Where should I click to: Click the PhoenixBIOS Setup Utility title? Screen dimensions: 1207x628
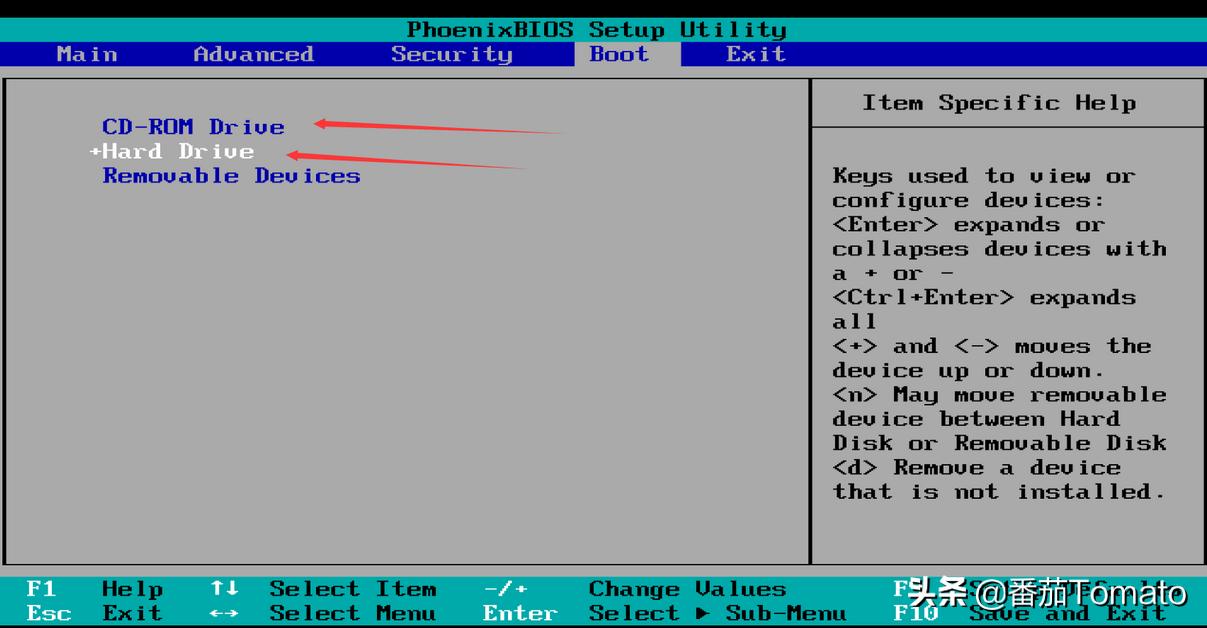click(597, 30)
